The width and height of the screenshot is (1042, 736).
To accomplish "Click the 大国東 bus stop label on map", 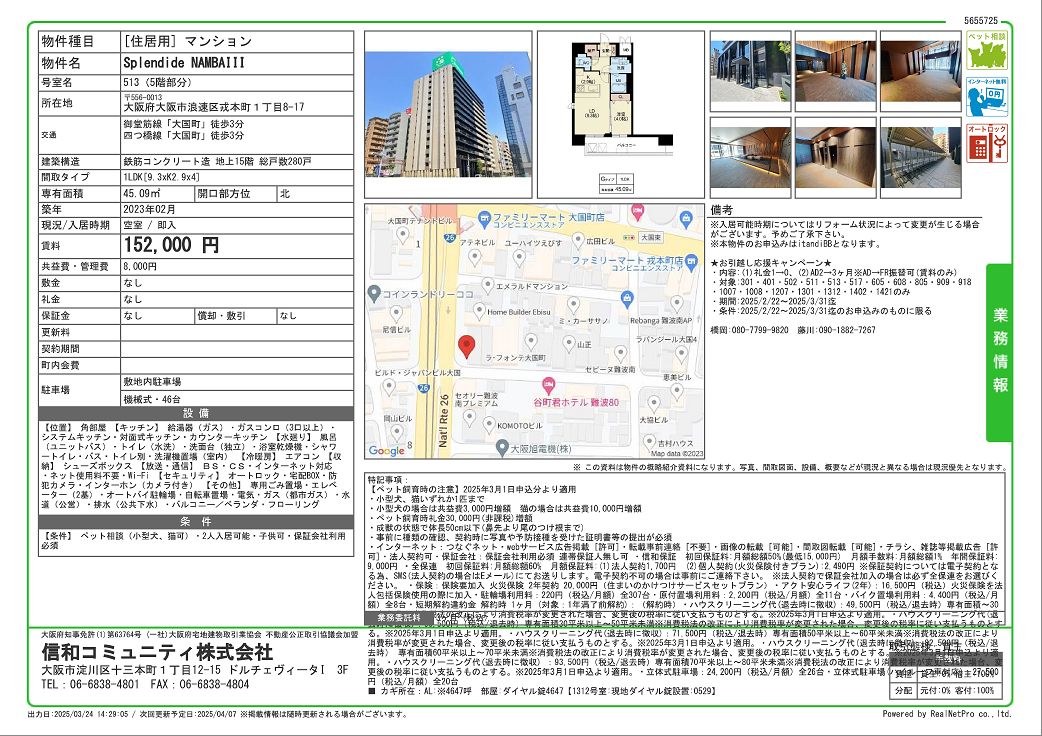I will click(x=651, y=237).
